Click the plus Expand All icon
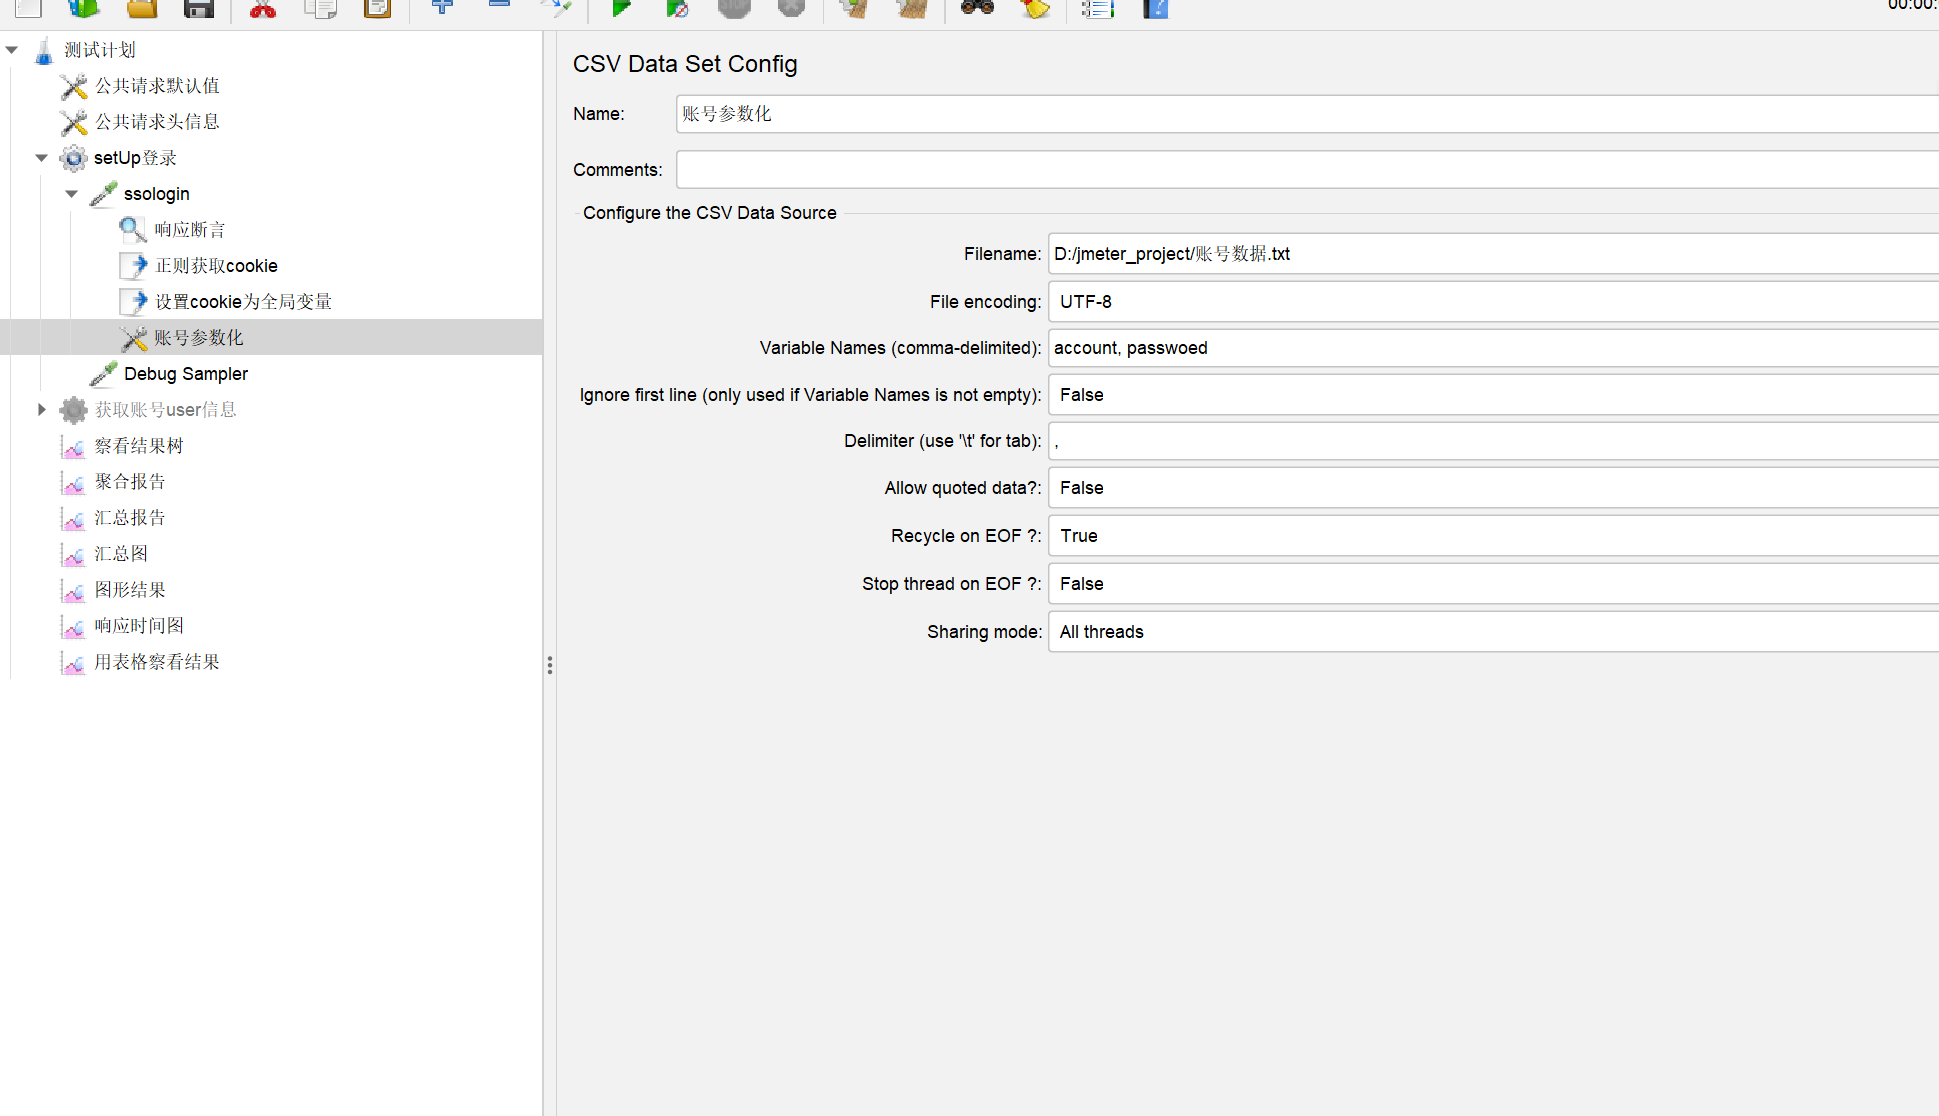 point(442,6)
